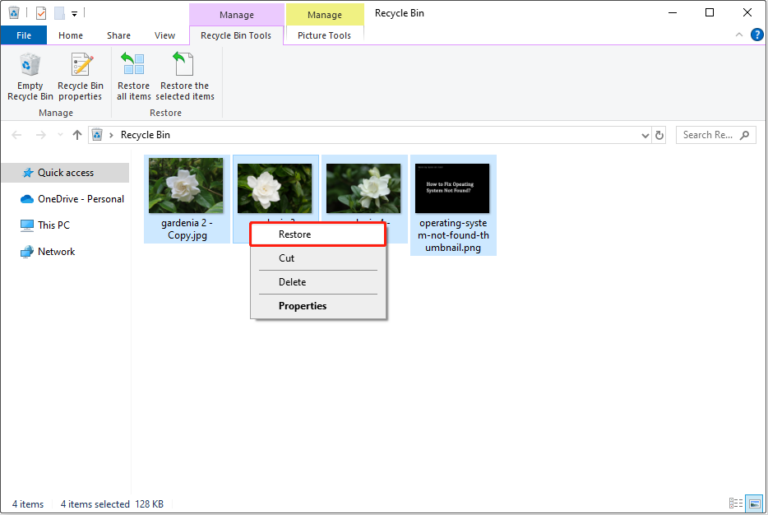This screenshot has width=768, height=515.
Task: Switch to Large icons view in status bar
Action: 755,503
